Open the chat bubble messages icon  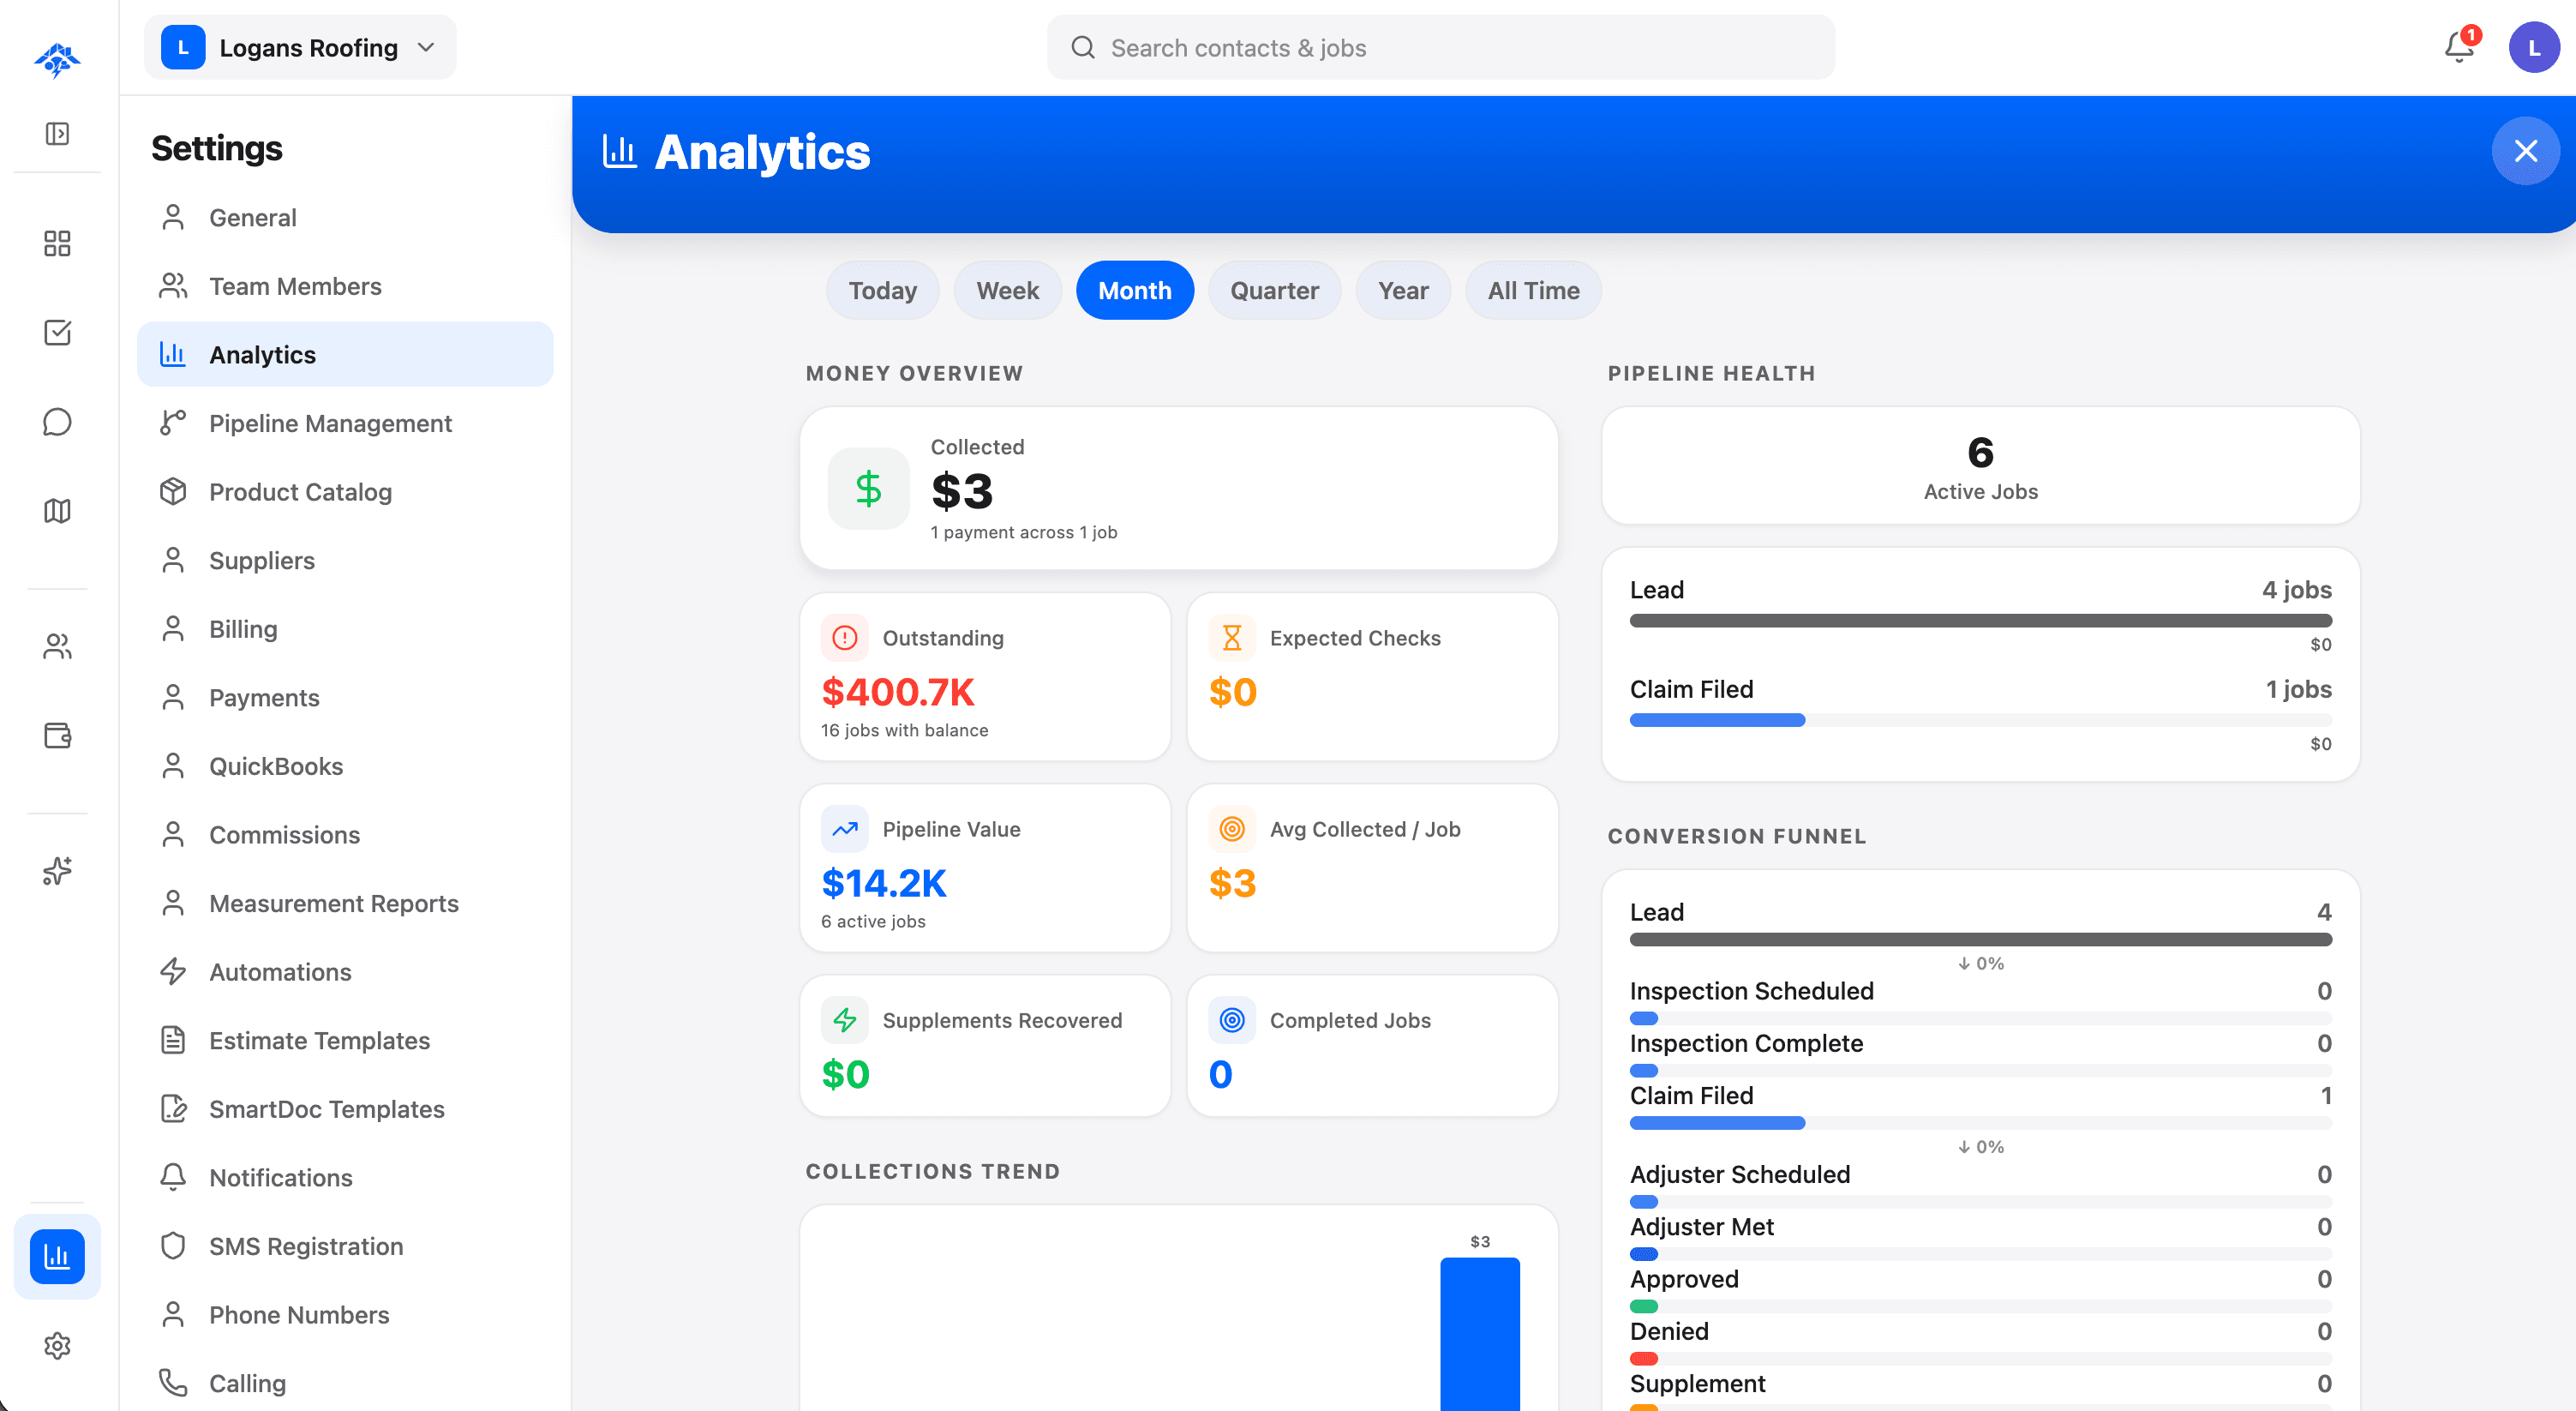(x=57, y=422)
